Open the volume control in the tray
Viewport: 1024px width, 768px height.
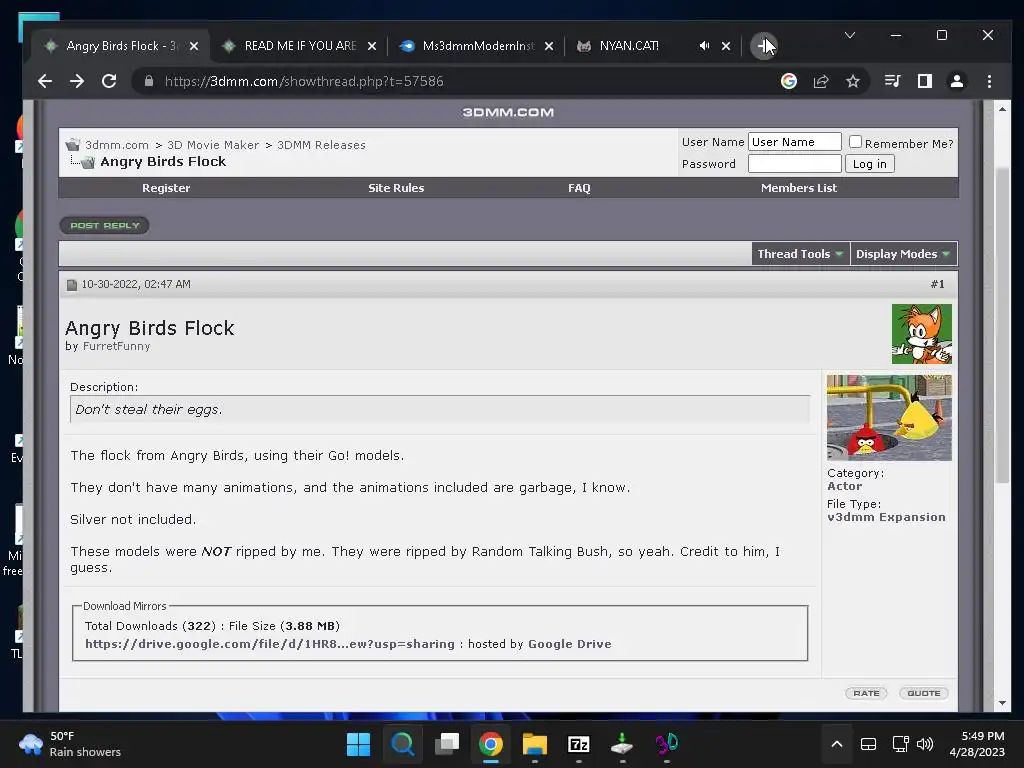coord(925,744)
